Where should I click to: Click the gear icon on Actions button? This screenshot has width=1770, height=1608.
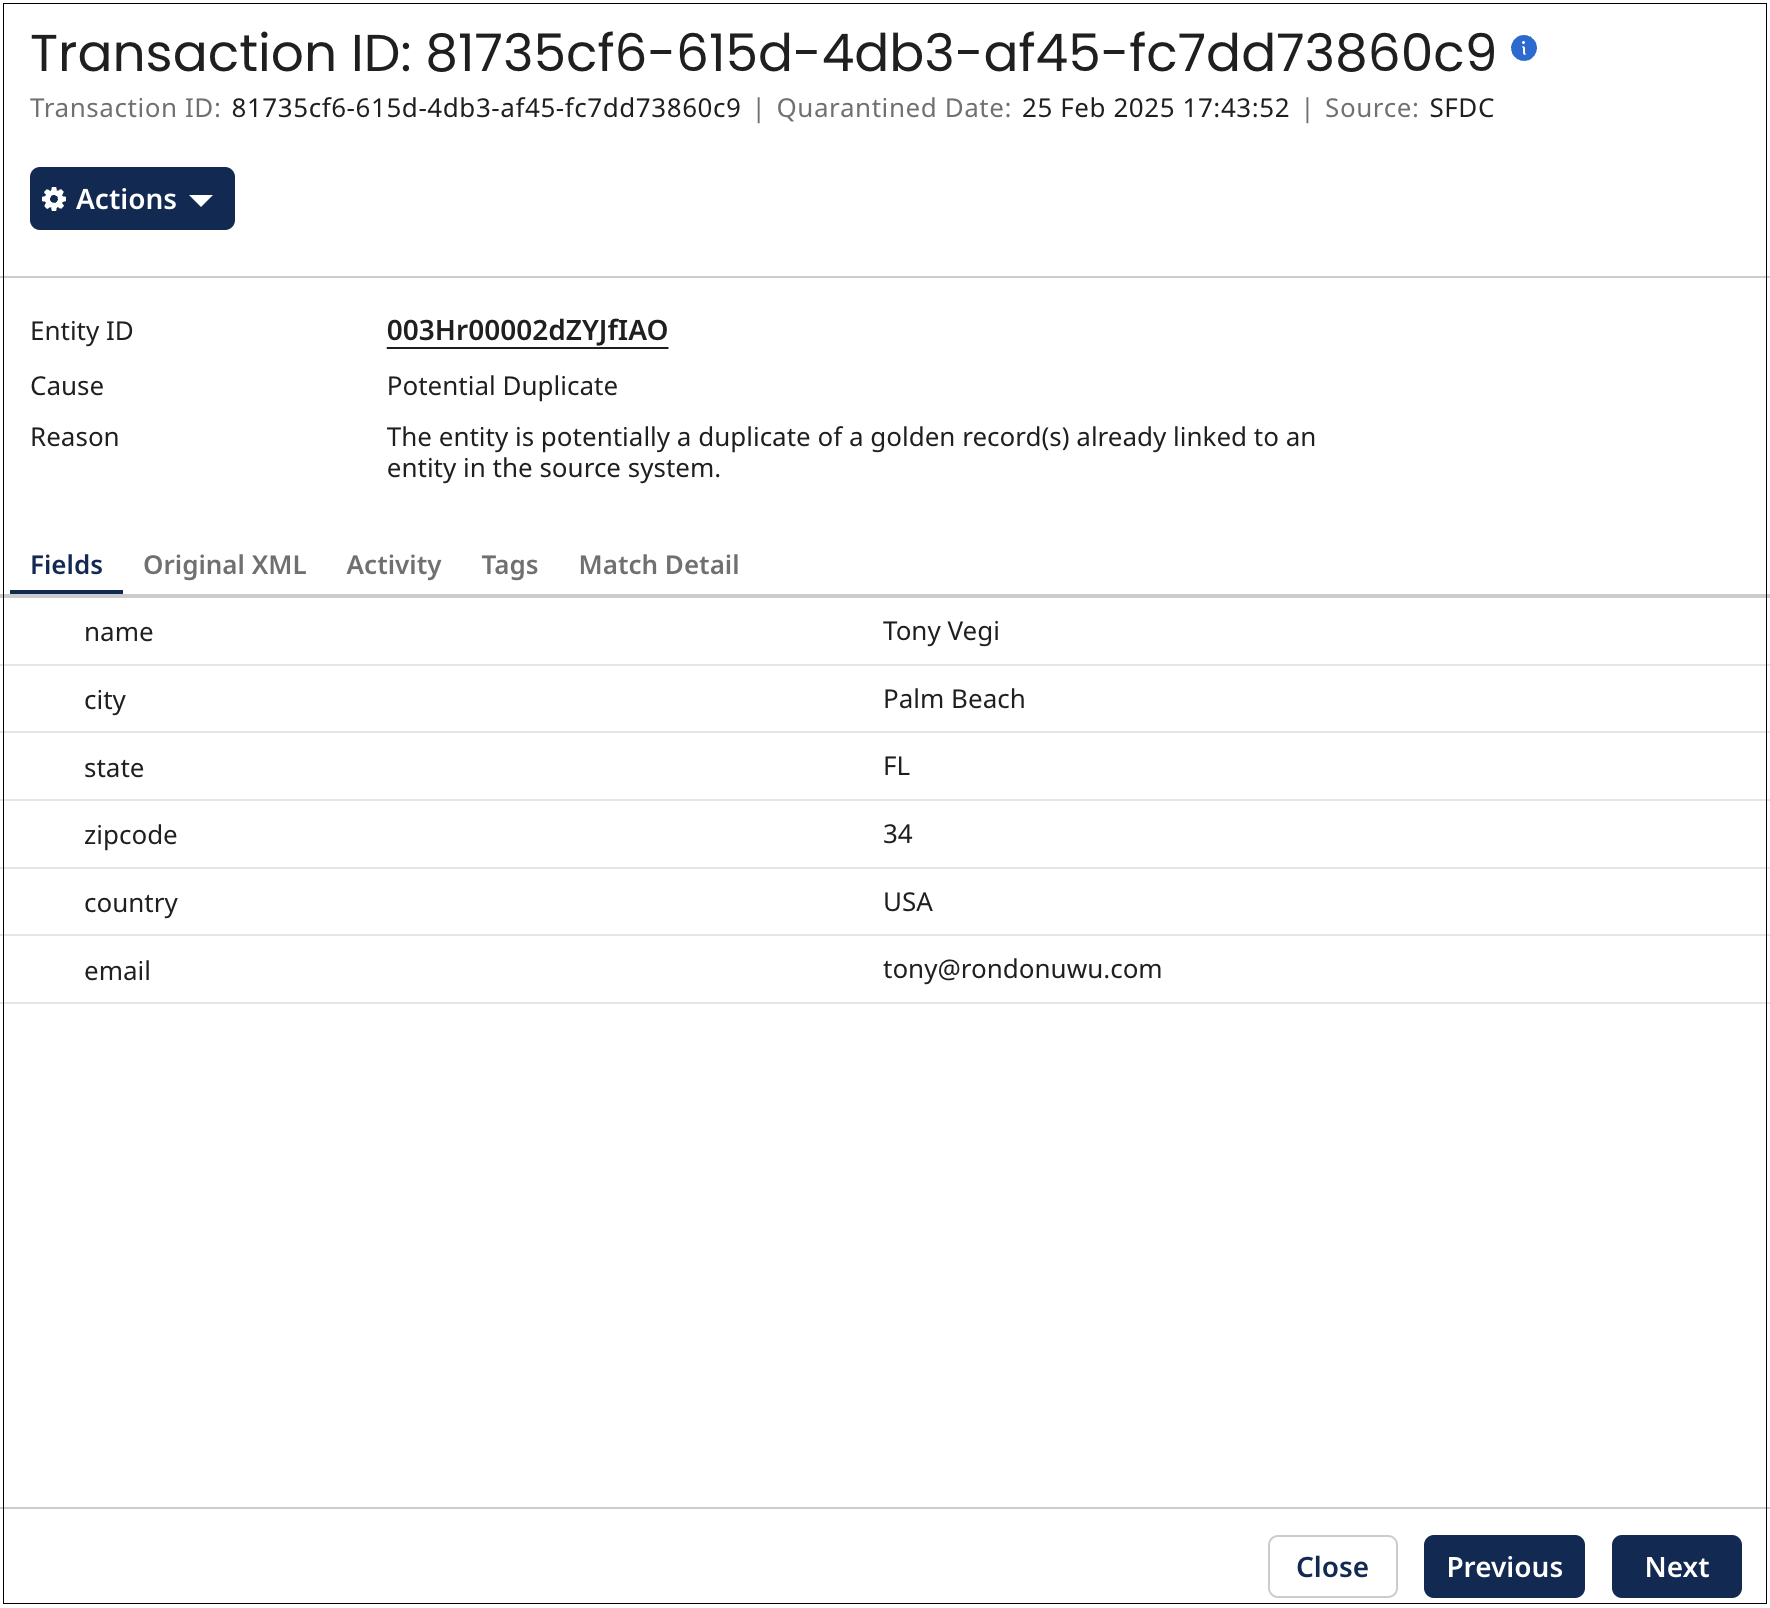55,199
